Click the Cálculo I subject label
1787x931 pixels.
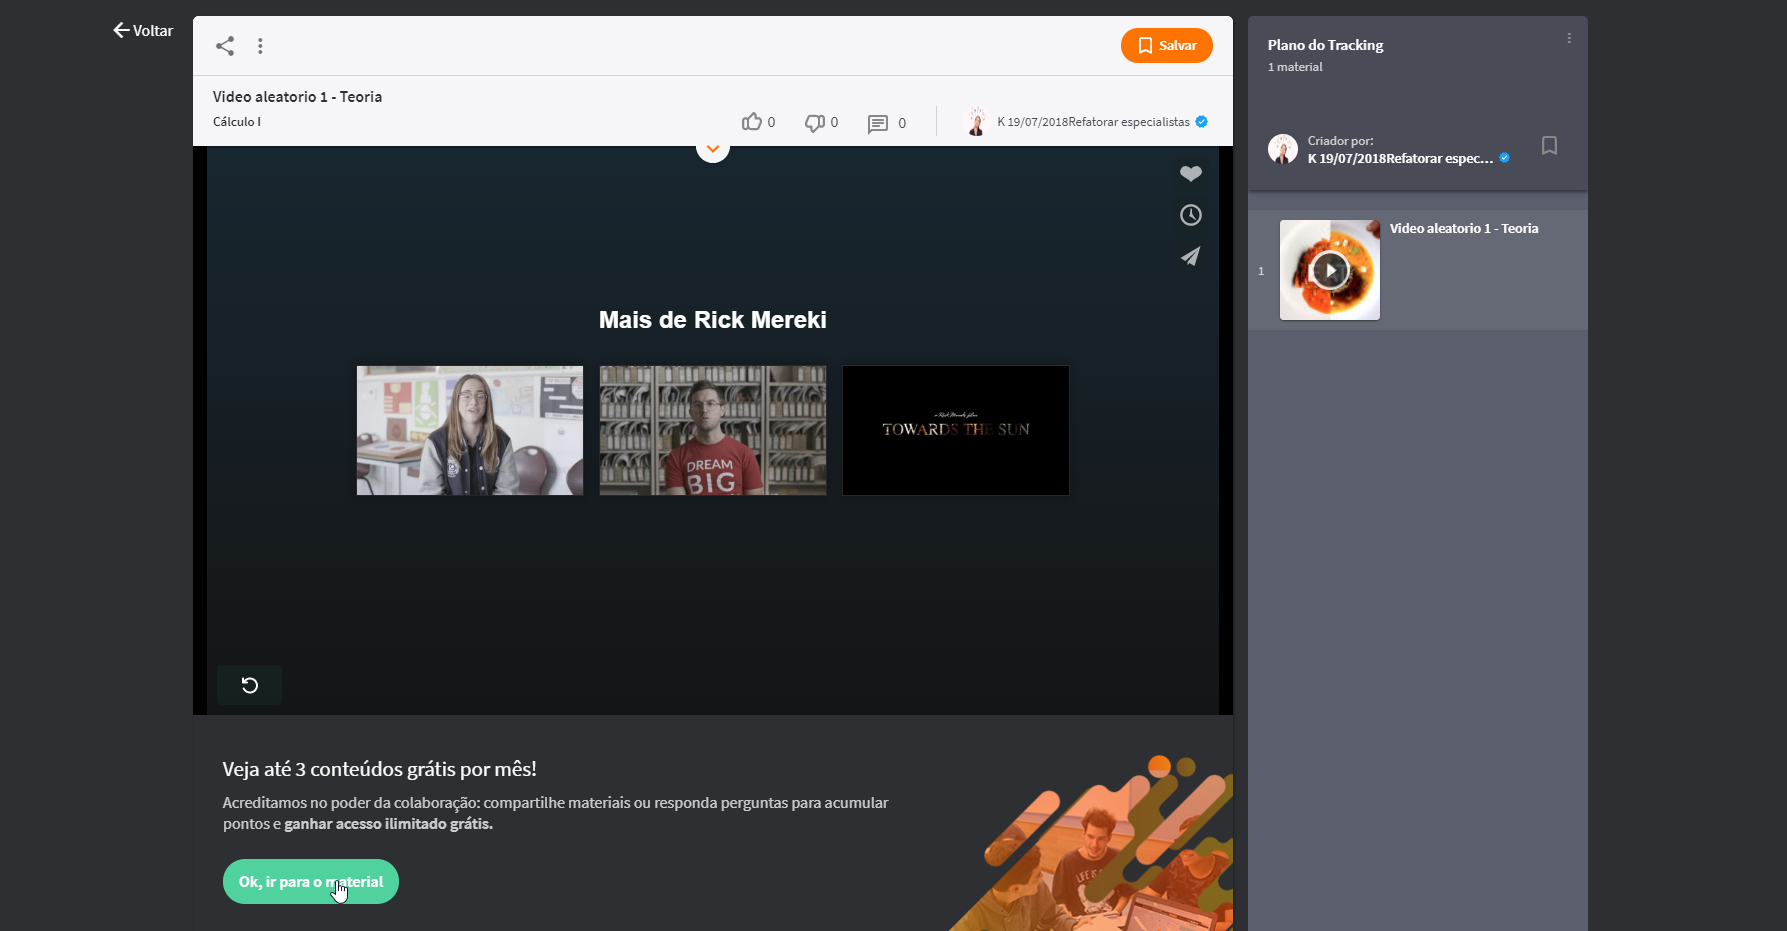237,122
